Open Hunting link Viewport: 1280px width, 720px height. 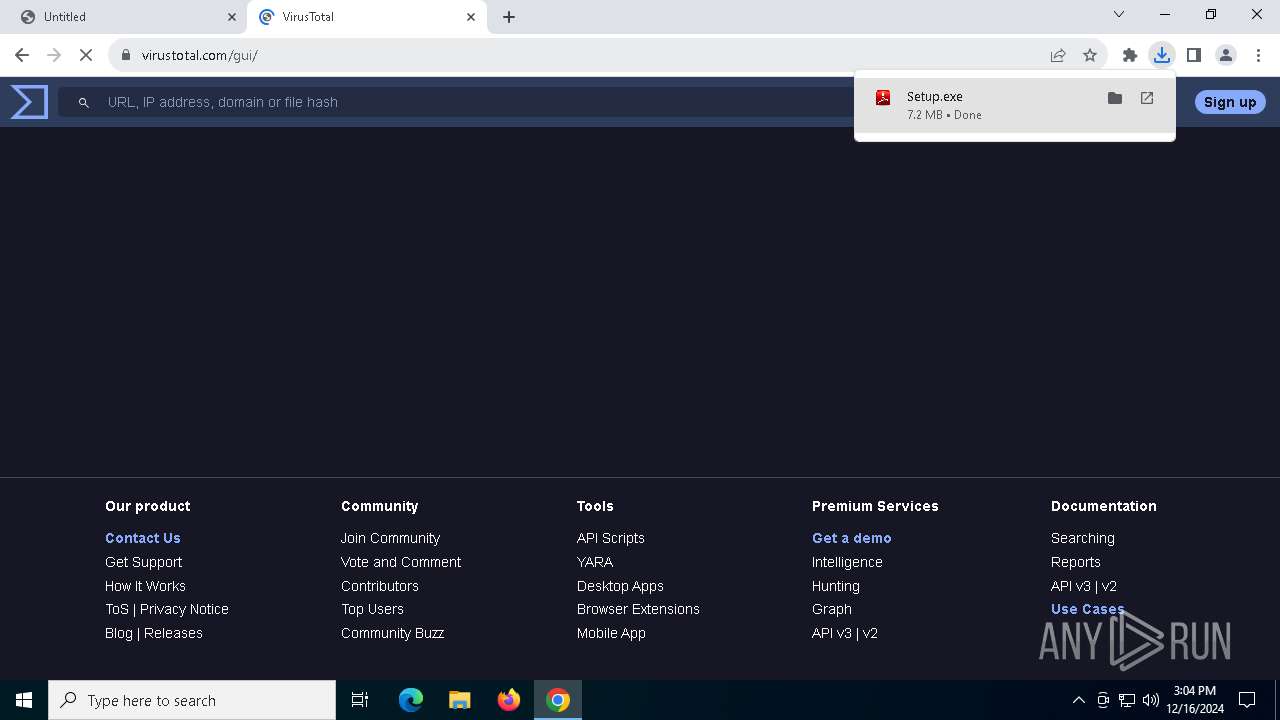pyautogui.click(x=836, y=586)
